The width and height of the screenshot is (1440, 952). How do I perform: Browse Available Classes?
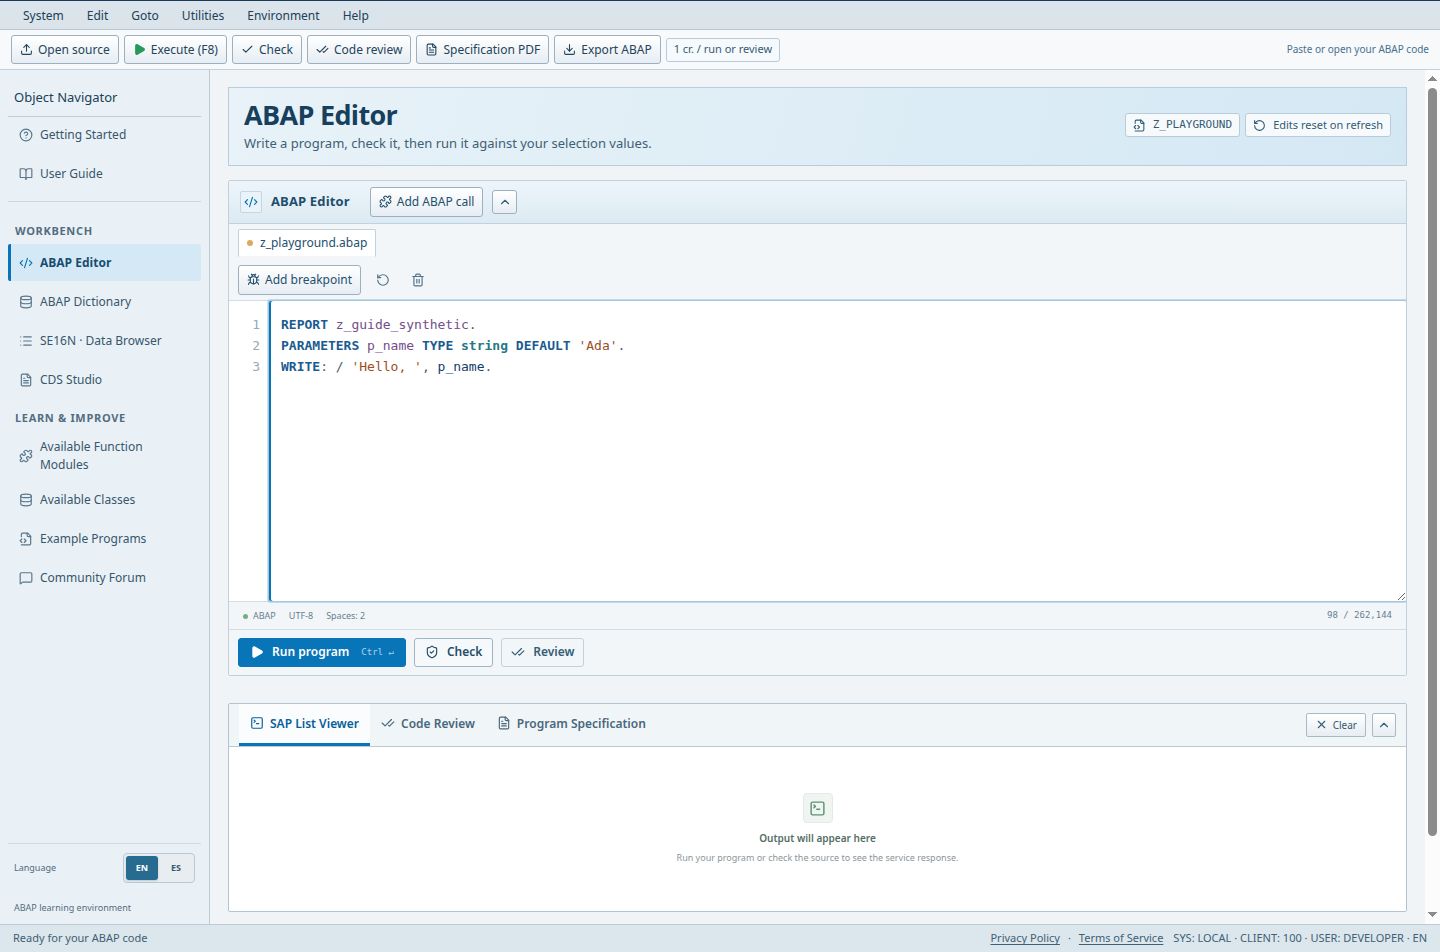tap(104, 500)
